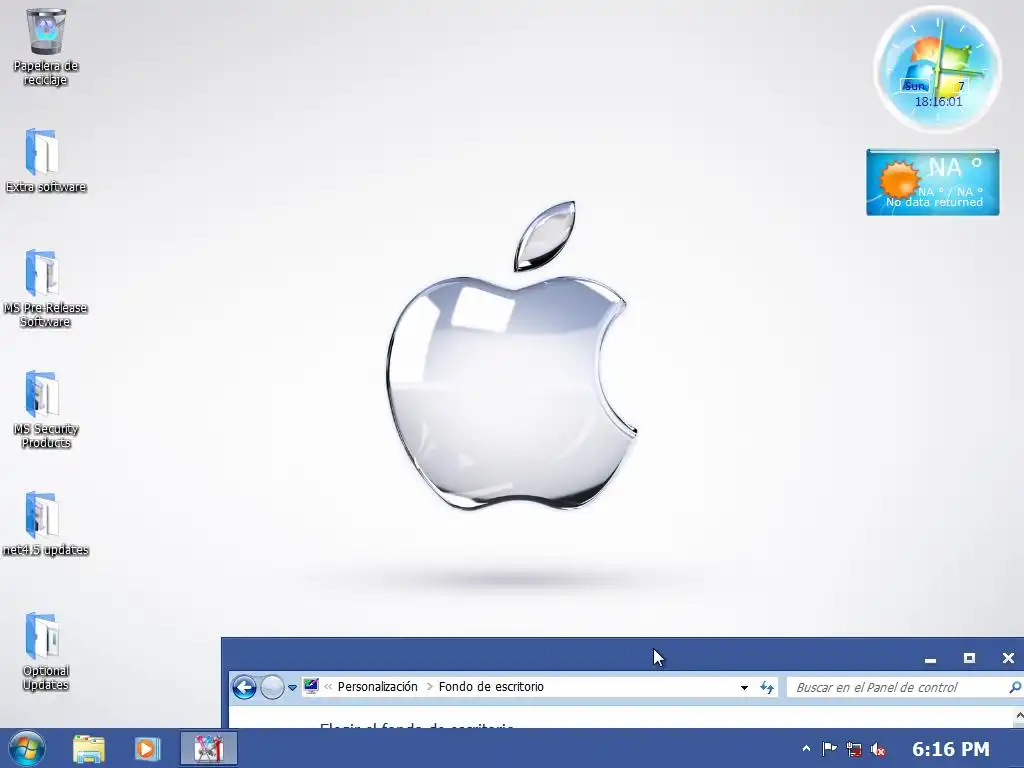Open the recent pages dropdown arrow
The width and height of the screenshot is (1024, 768).
pyautogui.click(x=293, y=688)
